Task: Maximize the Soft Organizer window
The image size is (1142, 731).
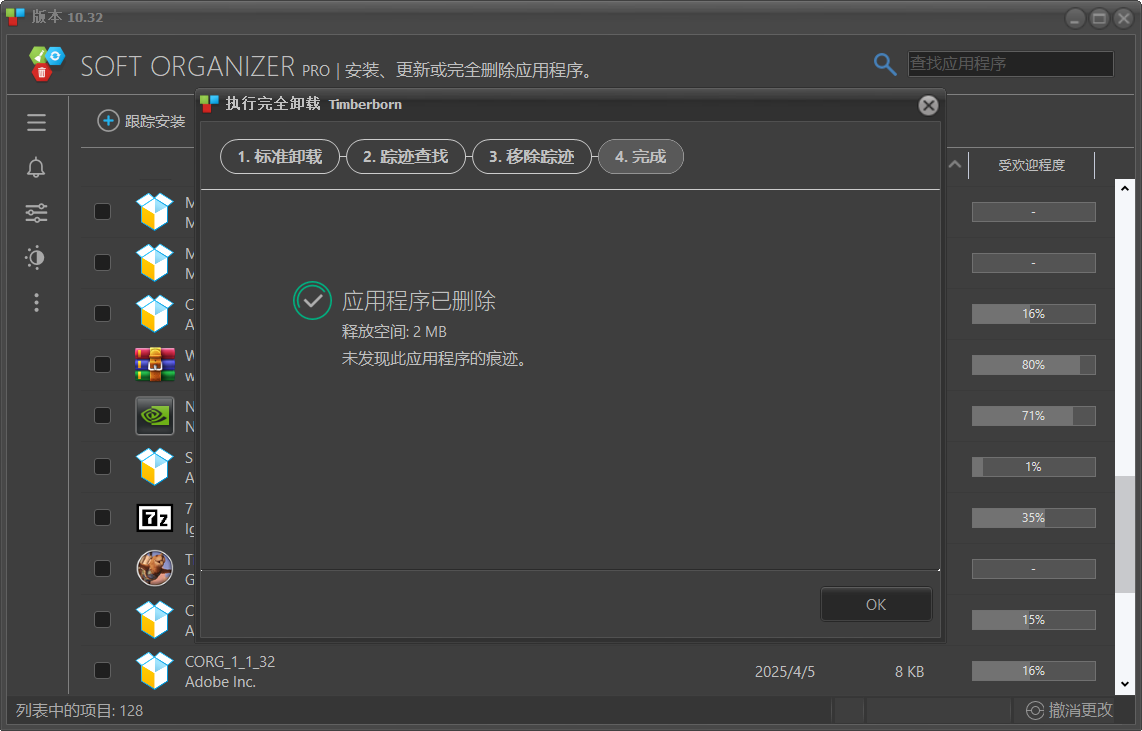Action: [1099, 18]
